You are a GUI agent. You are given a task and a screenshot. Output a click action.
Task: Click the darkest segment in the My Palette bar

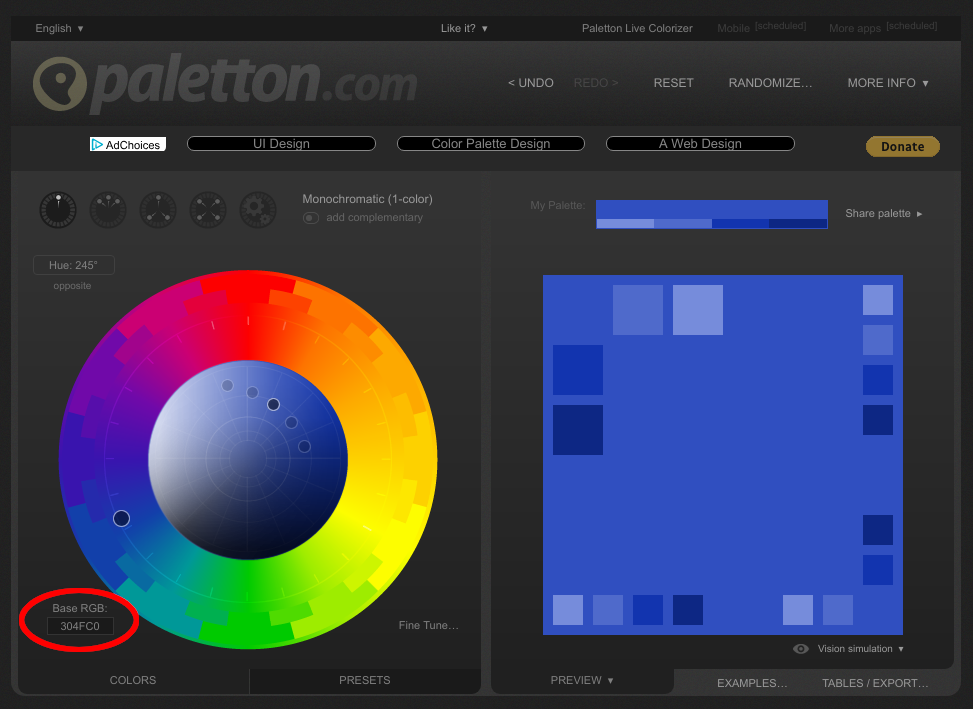click(x=798, y=224)
